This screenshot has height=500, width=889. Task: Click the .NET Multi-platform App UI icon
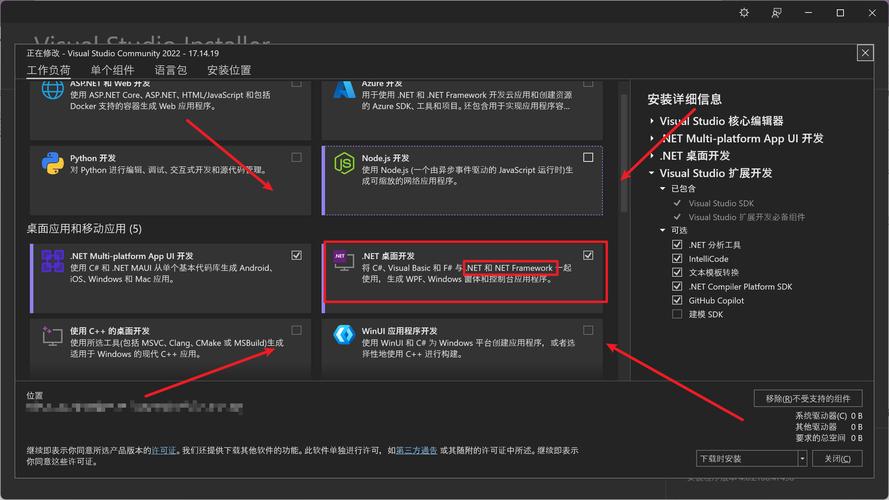tap(53, 261)
